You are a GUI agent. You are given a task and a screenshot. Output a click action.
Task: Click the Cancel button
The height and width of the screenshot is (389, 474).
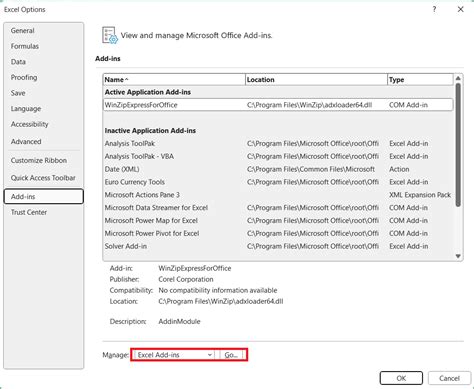click(449, 378)
